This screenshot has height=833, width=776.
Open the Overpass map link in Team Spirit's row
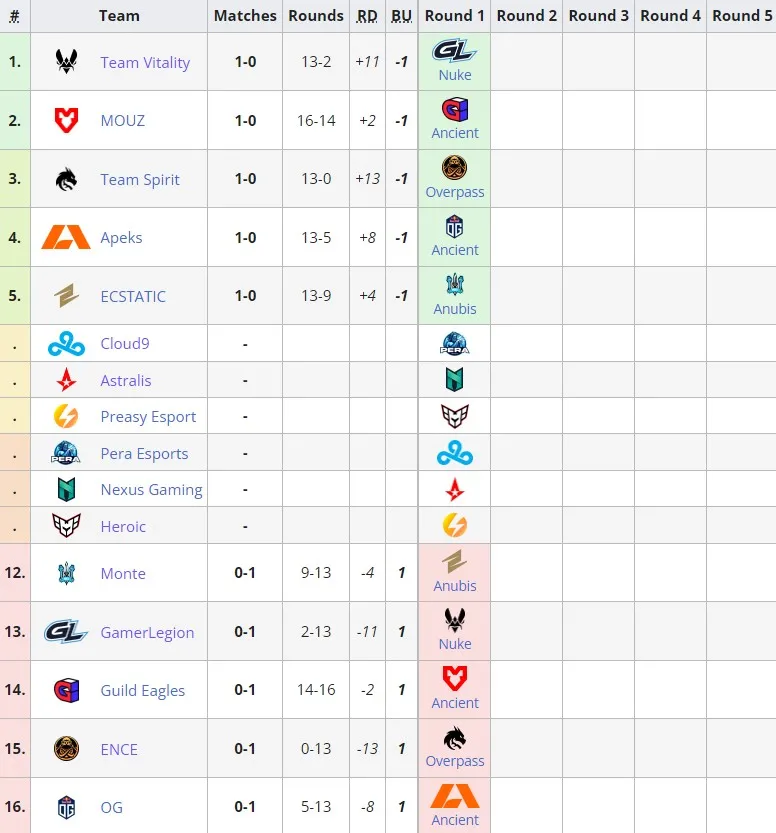[x=455, y=192]
